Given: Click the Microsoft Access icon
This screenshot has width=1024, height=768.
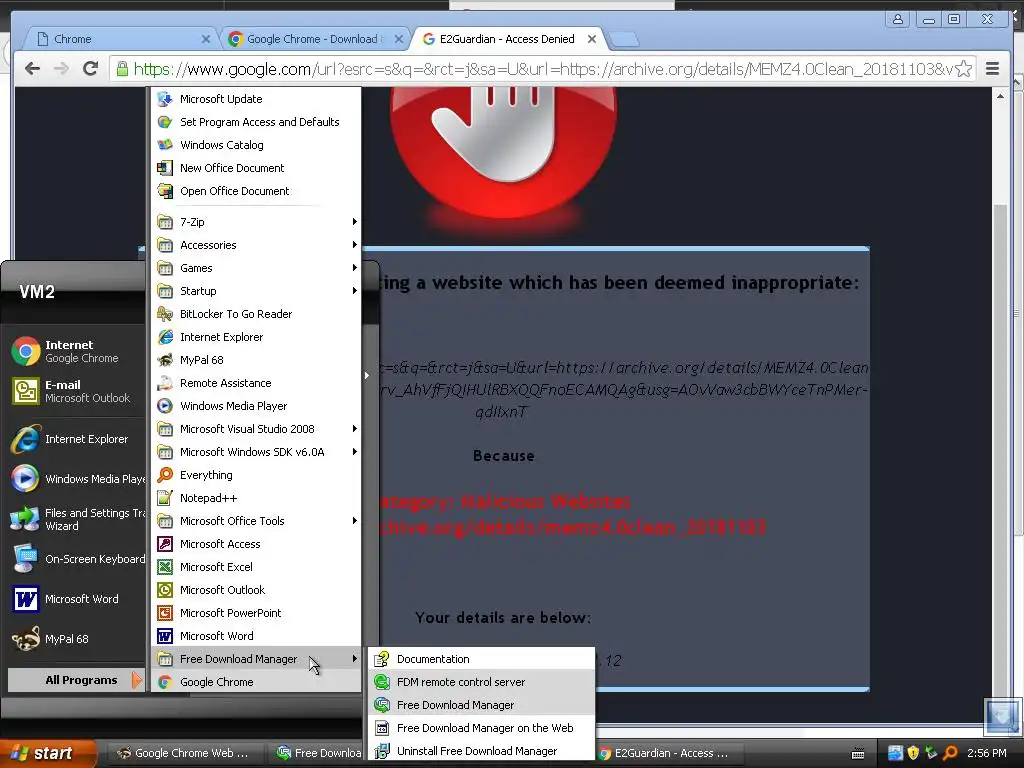Looking at the screenshot, I should [165, 544].
